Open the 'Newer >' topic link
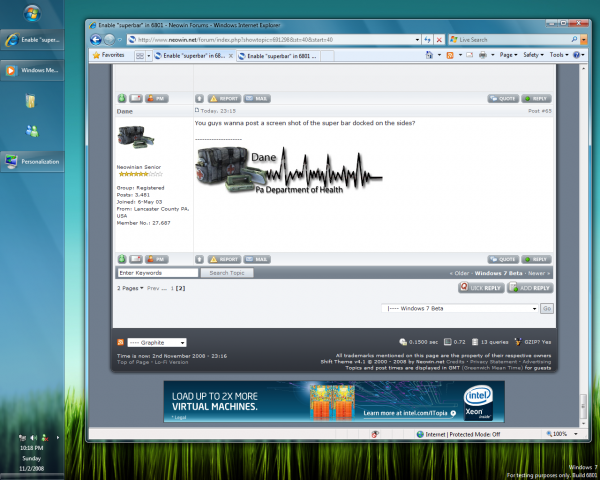The image size is (600, 480). (x=539, y=273)
